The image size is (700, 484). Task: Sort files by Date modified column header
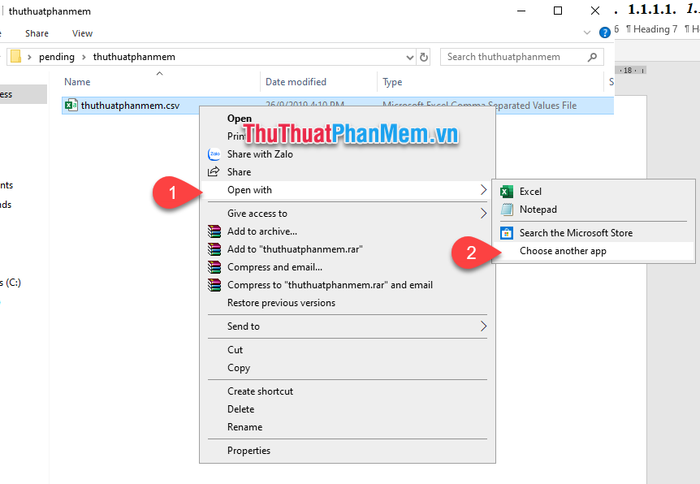[x=295, y=82]
